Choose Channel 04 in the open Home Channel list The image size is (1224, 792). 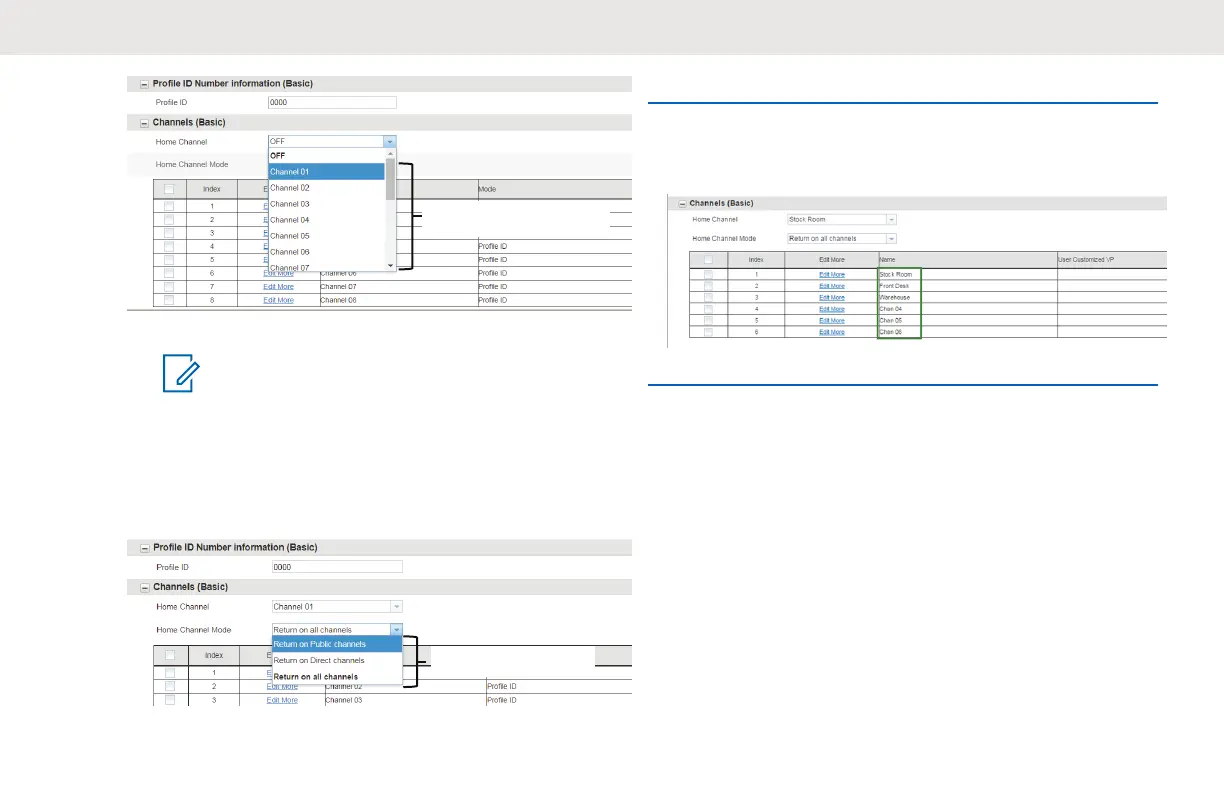click(326, 220)
